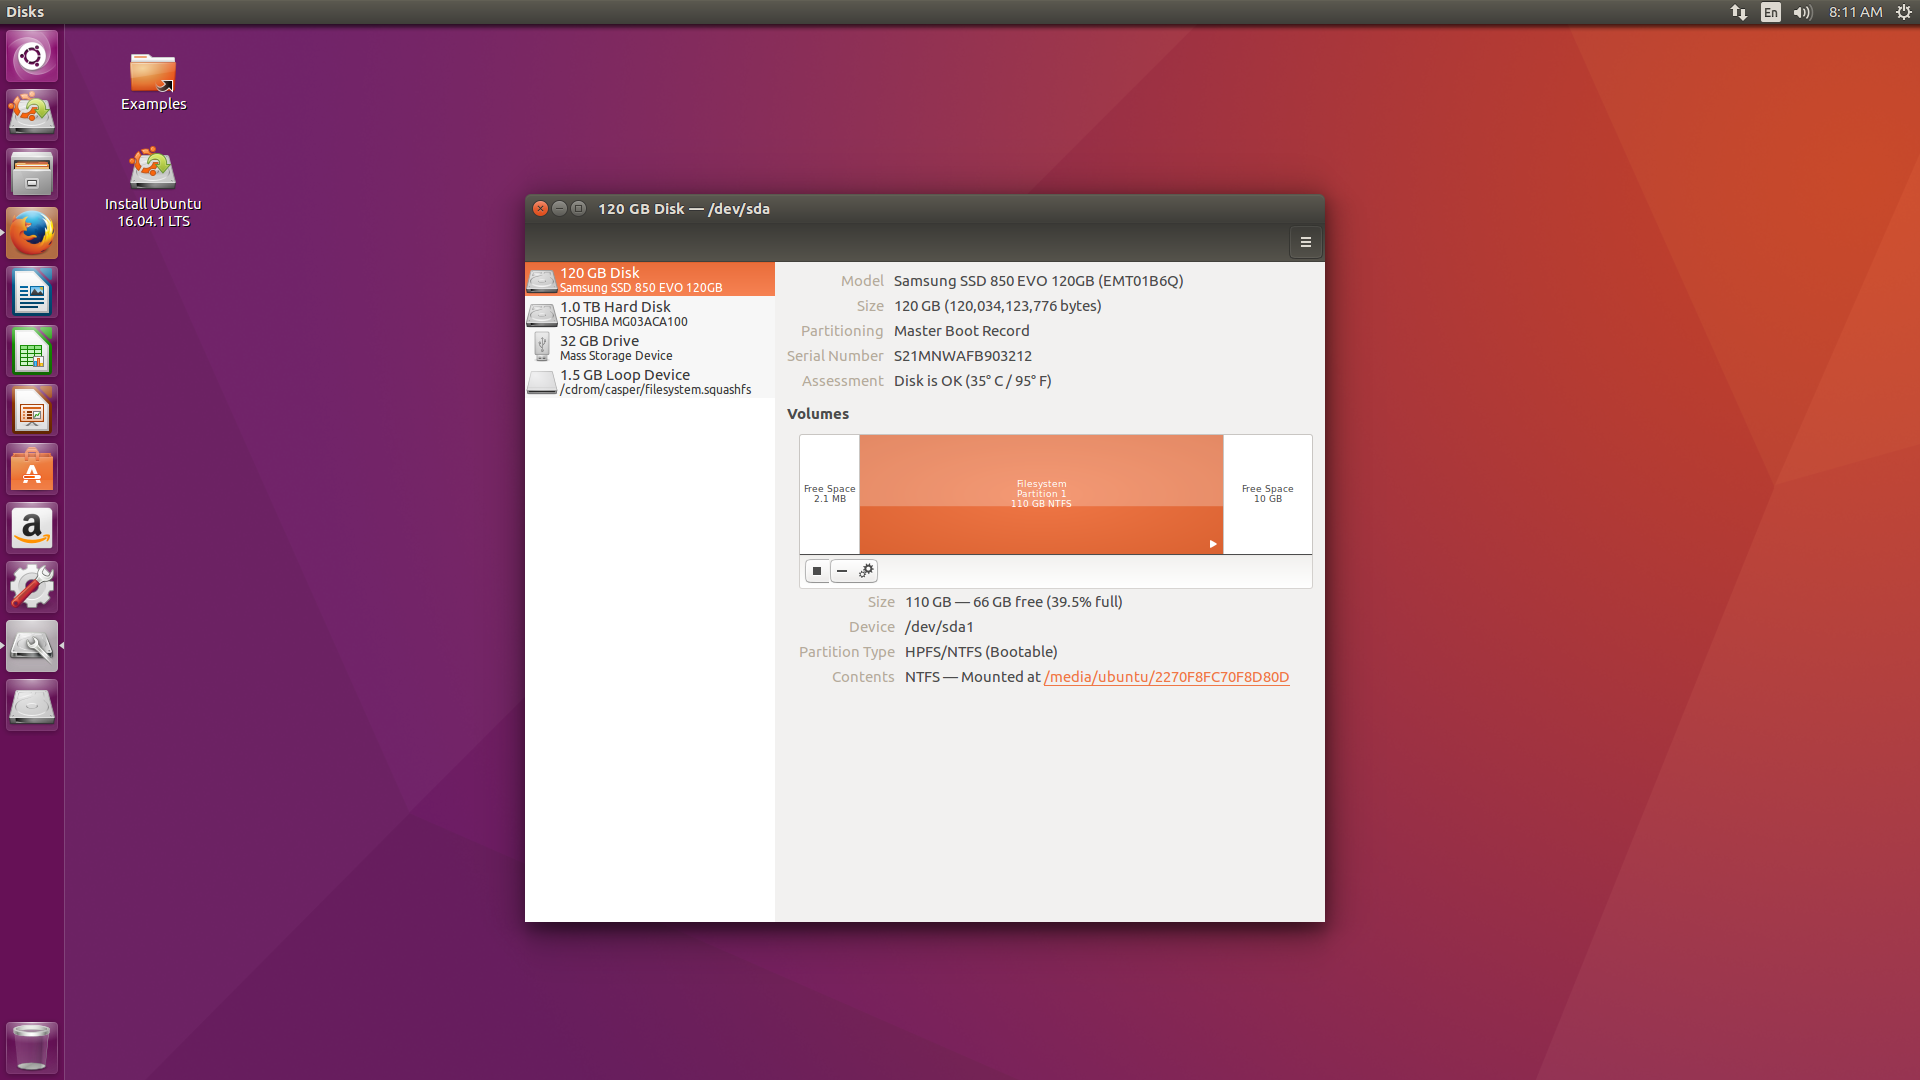Click Master Boot Record value
The image size is (1920, 1080).
tap(962, 331)
